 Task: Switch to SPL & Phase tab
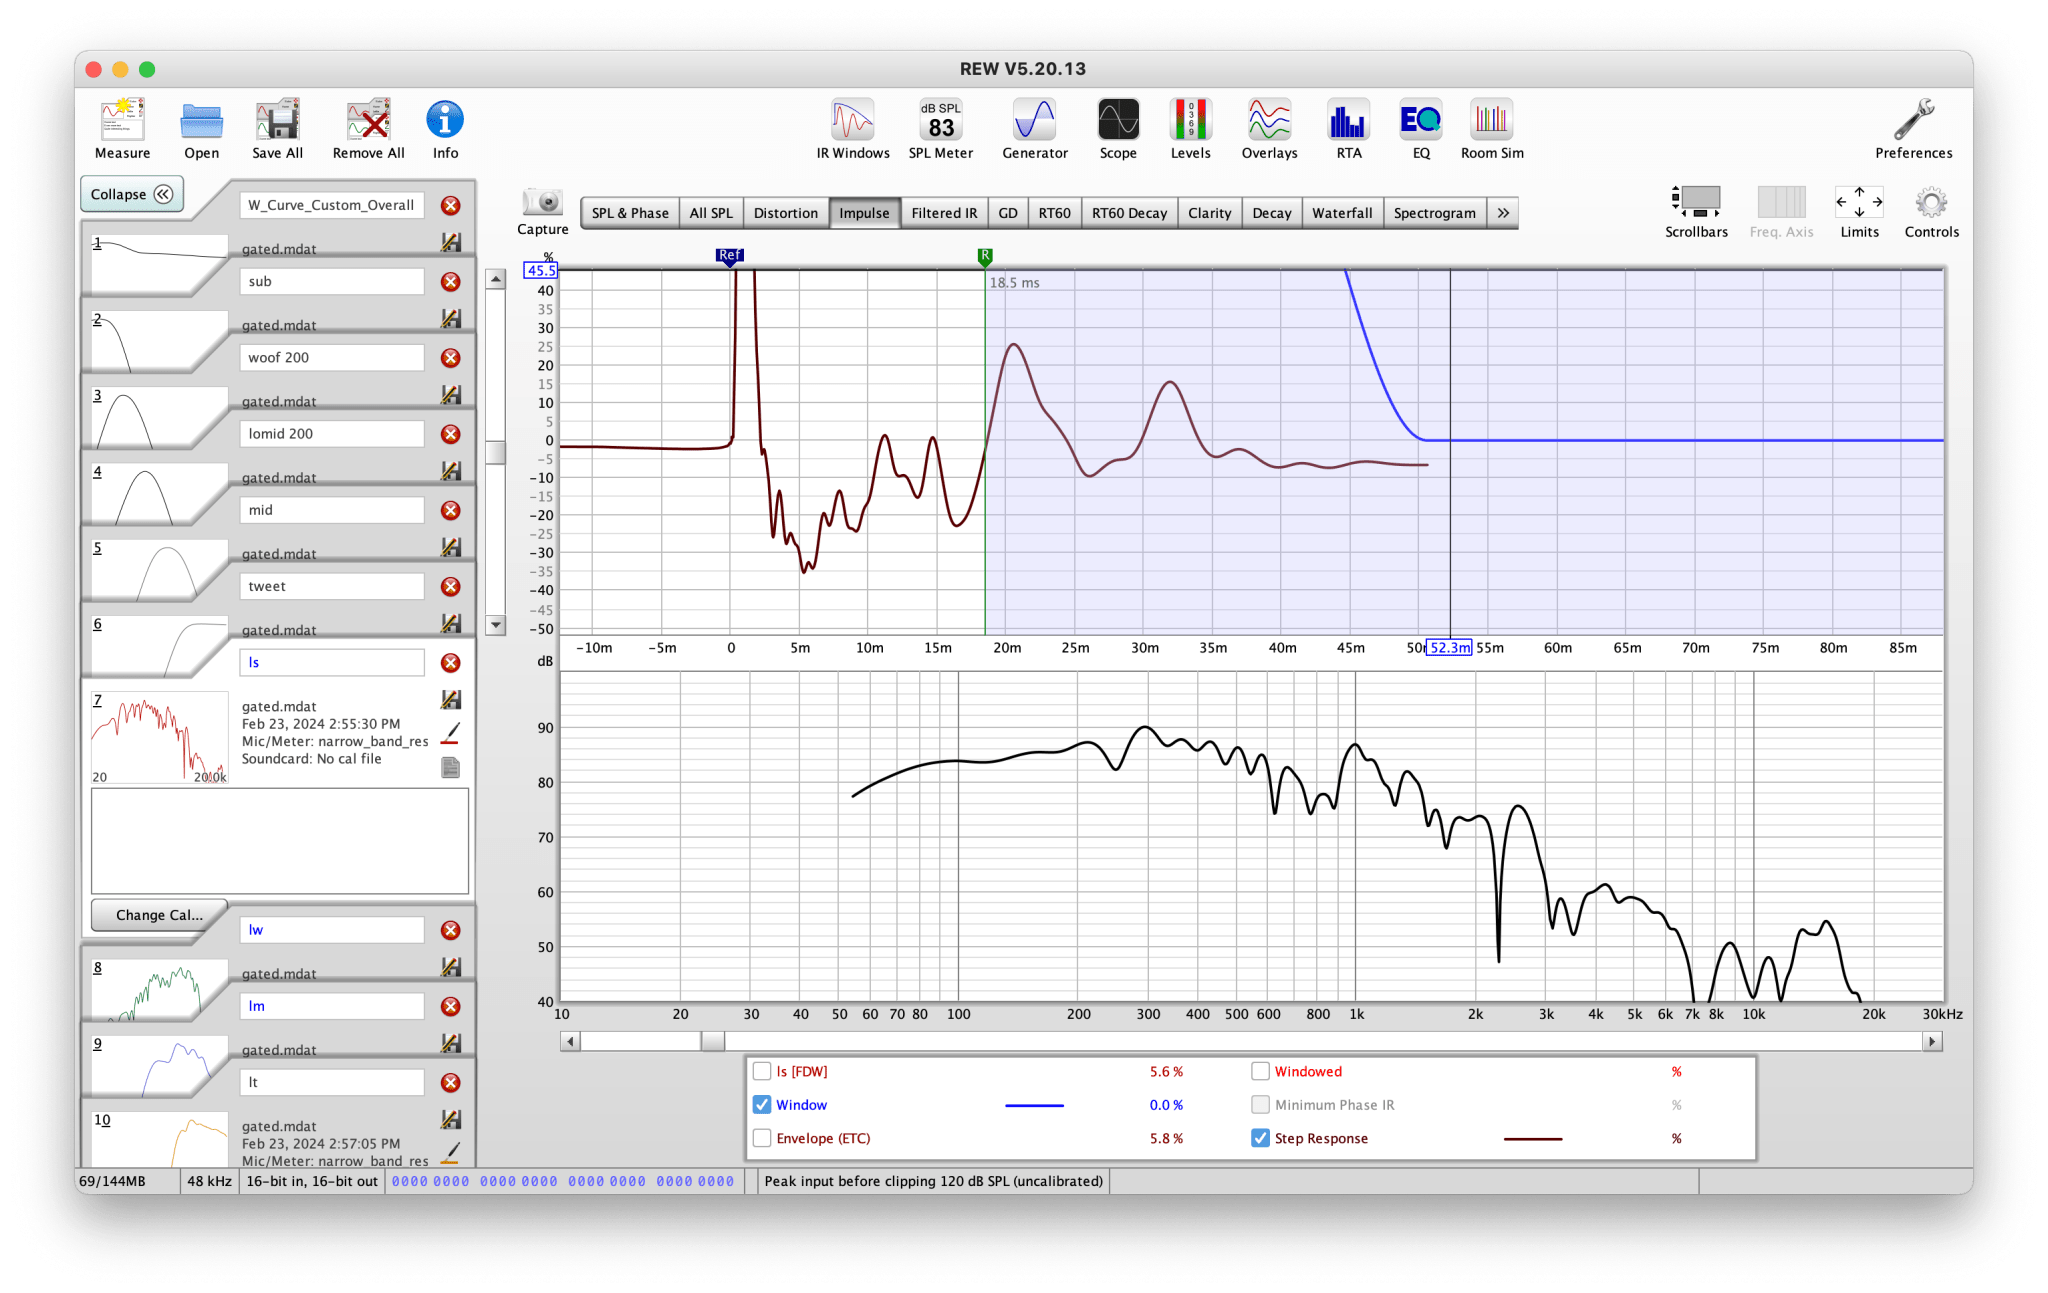pos(630,213)
